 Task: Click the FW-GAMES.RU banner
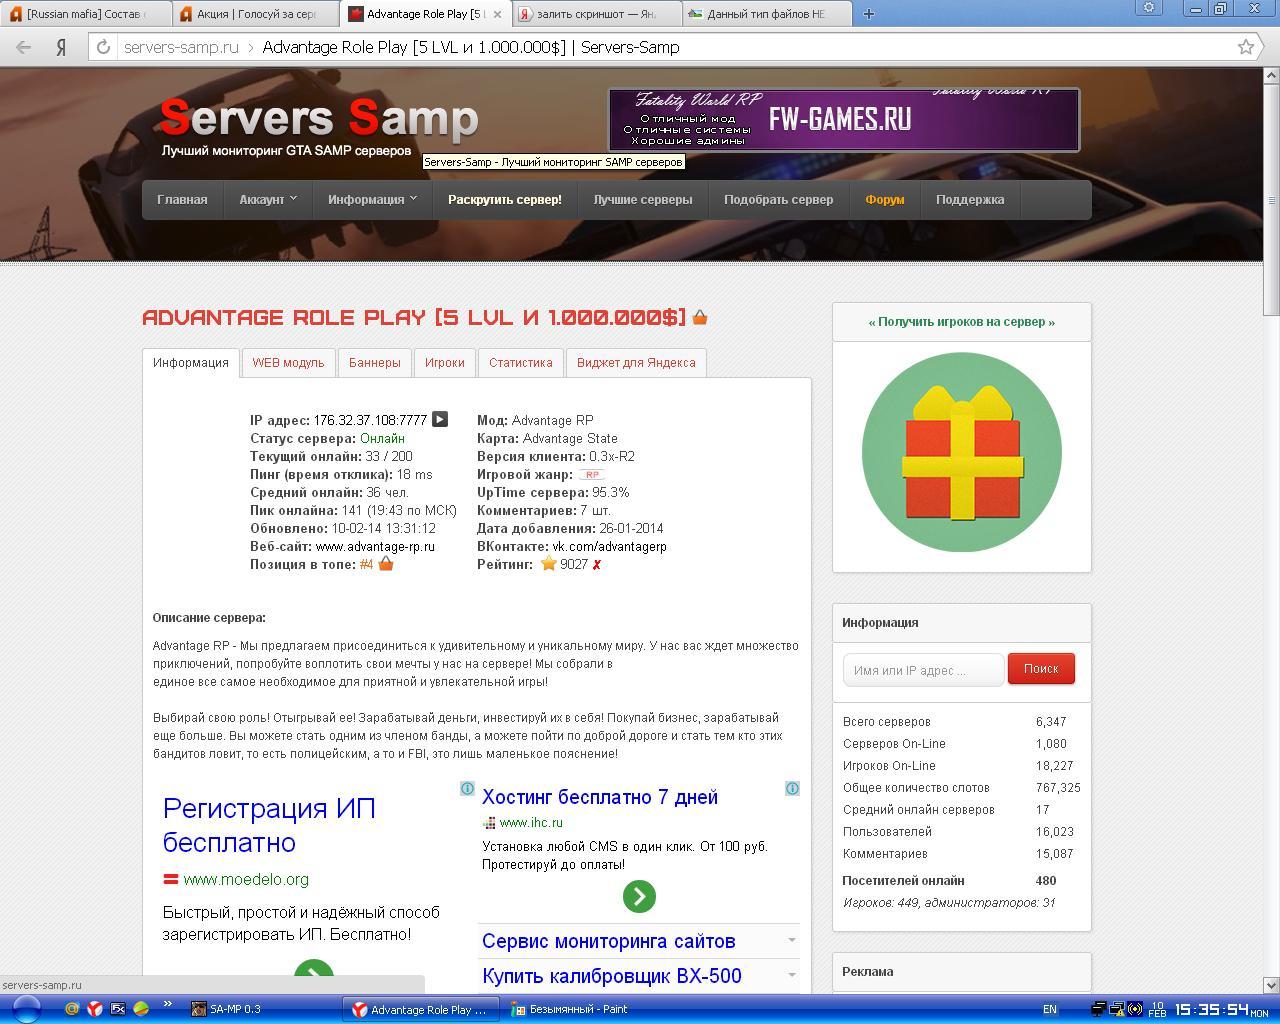coord(844,119)
